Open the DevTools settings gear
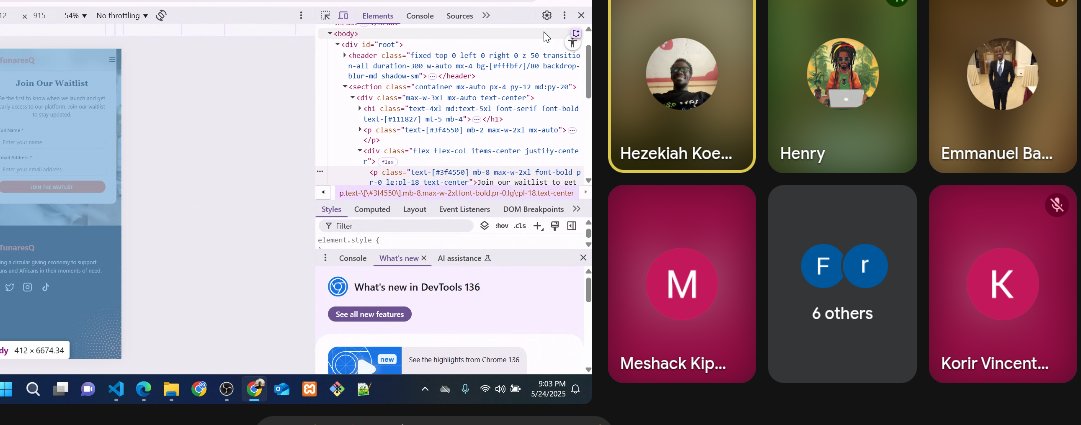The image size is (1081, 425). pos(547,15)
